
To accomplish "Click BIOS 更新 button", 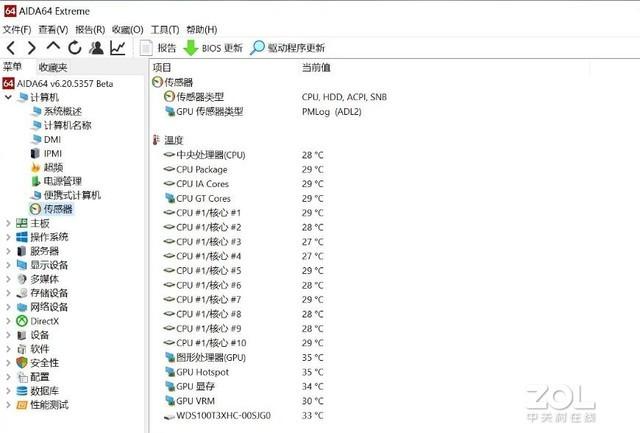I will (x=213, y=48).
